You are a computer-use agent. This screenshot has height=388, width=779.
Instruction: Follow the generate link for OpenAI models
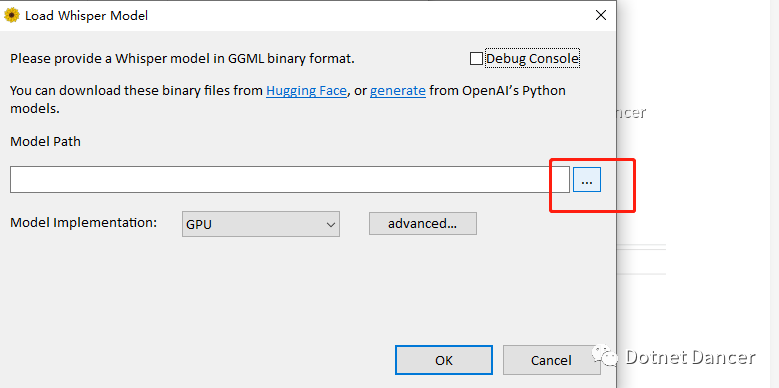tap(397, 91)
